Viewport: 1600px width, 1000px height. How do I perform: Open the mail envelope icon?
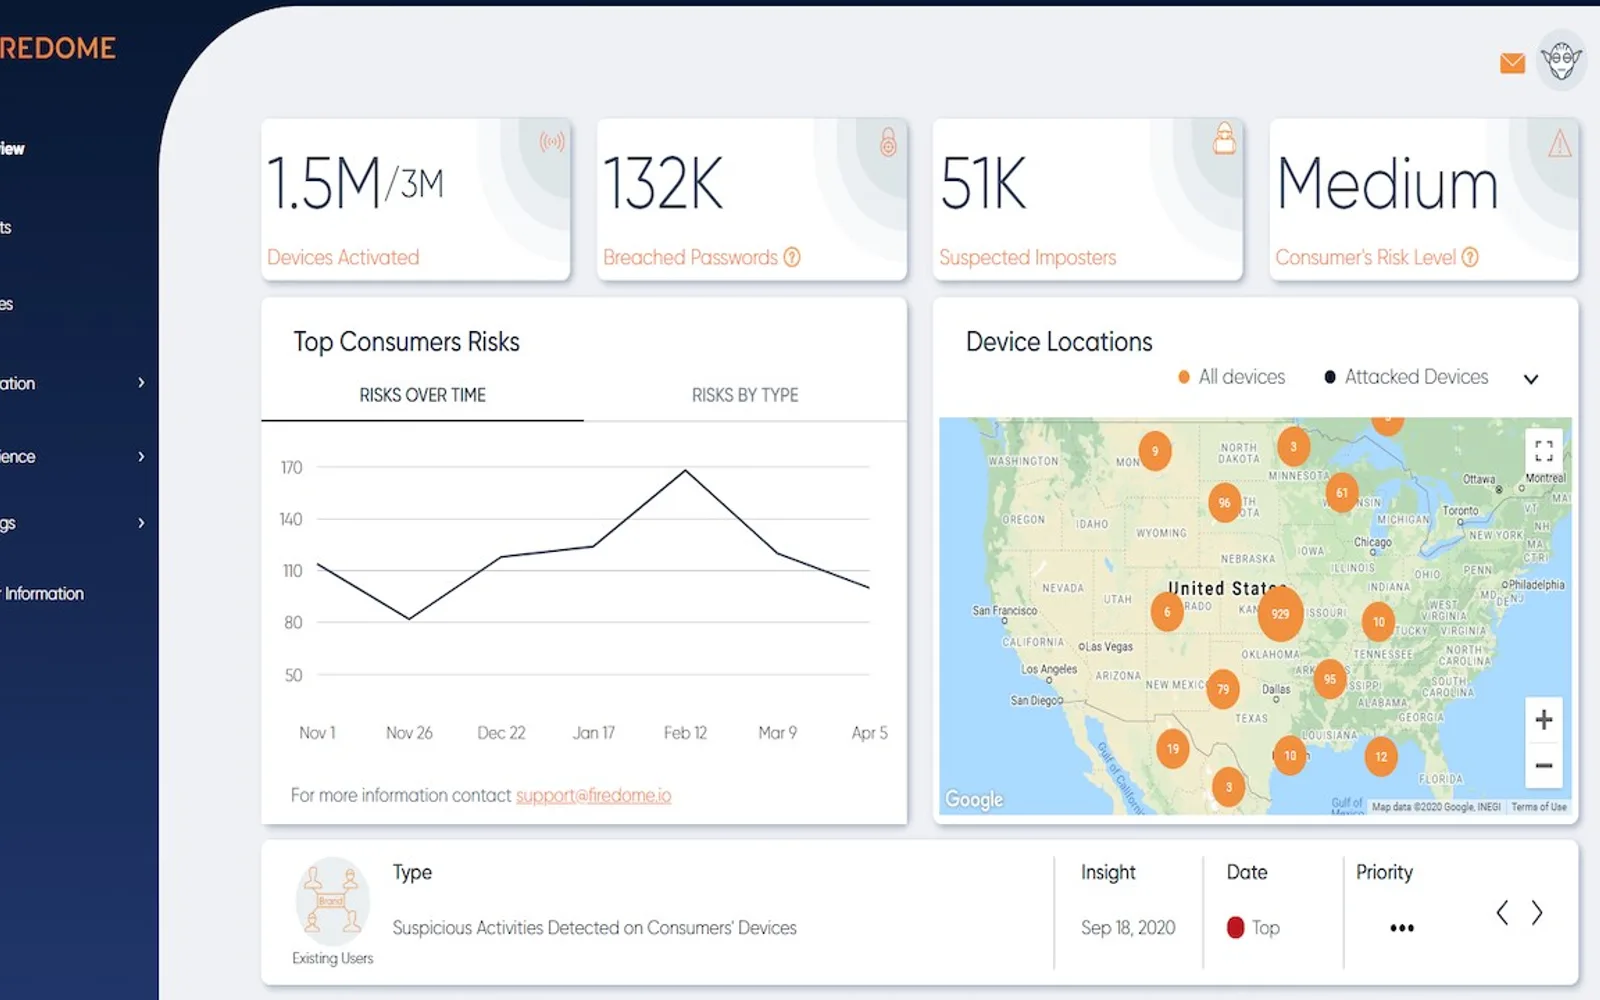click(1512, 63)
